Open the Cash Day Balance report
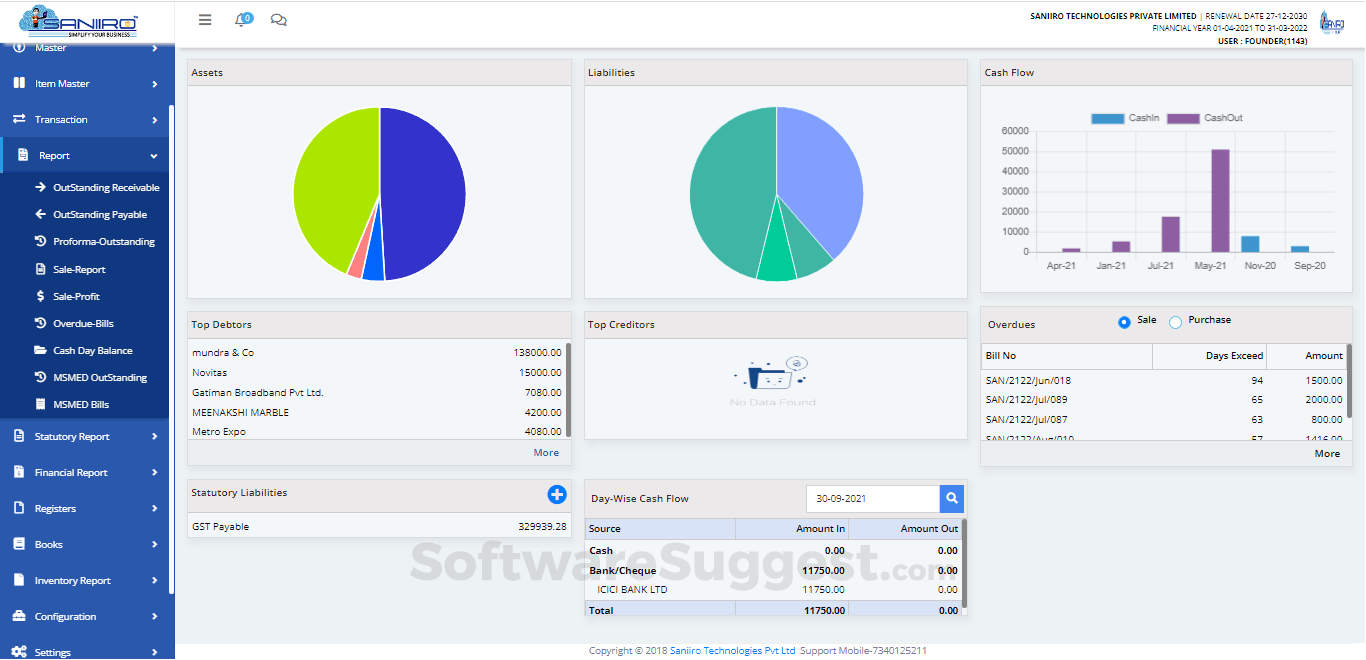Screen dimensions: 1366x660 [x=92, y=351]
